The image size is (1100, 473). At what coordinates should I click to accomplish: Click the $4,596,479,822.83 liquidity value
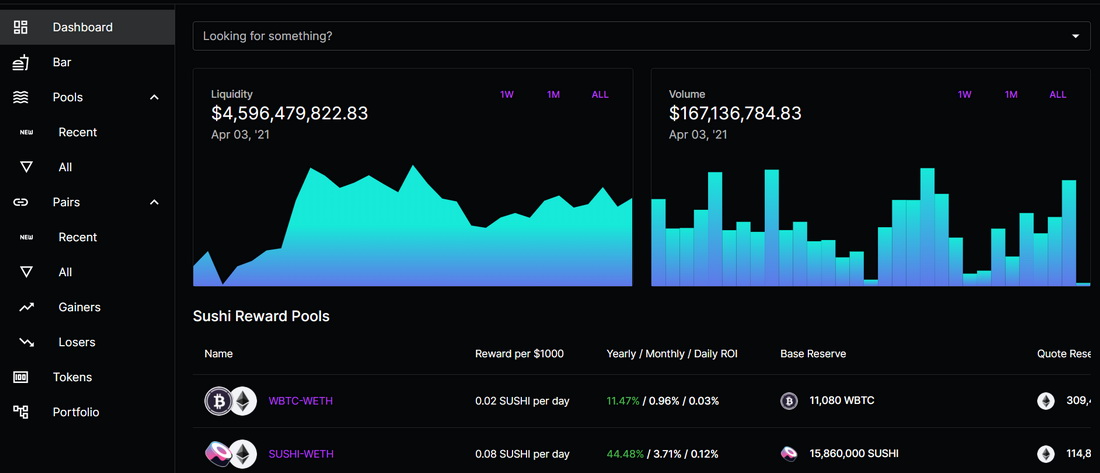point(290,113)
